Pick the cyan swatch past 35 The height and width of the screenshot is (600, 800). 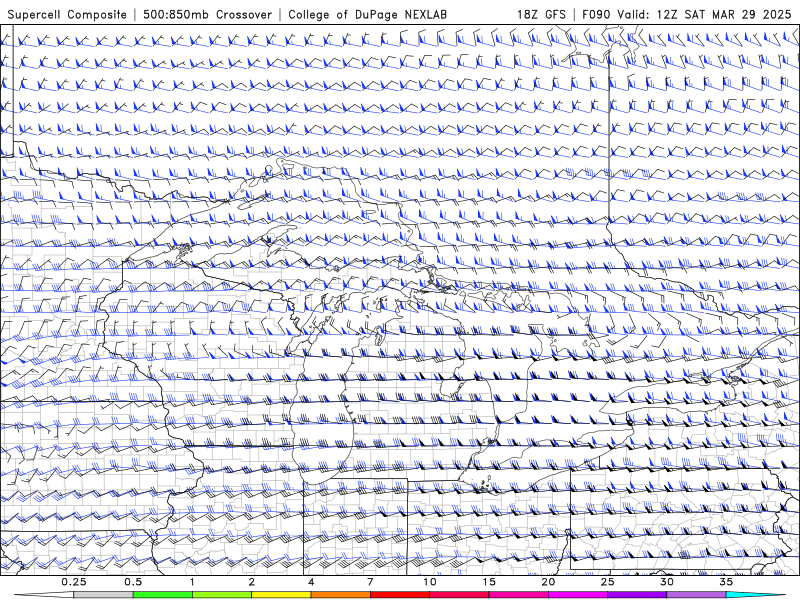(x=756, y=595)
